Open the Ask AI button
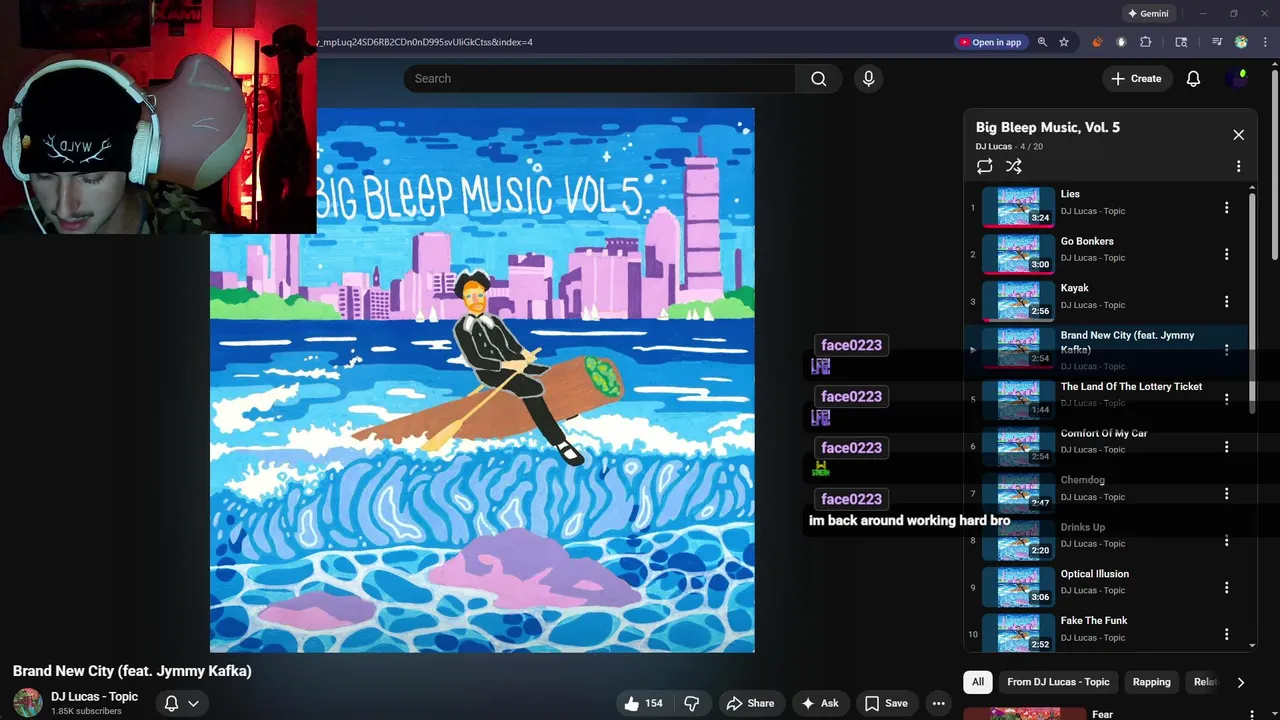Screen dimensions: 1280x720 (820, 703)
